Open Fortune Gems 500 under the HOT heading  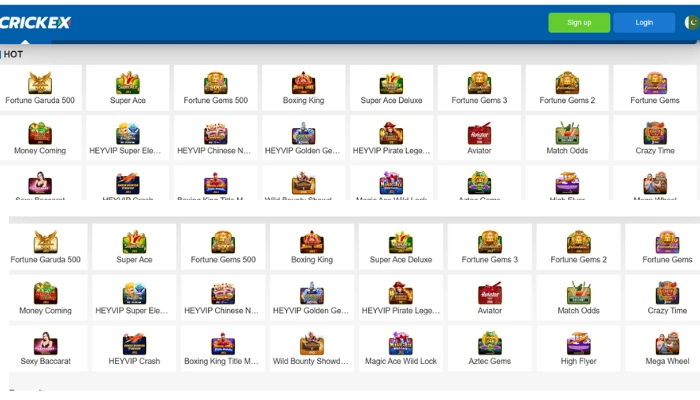[x=216, y=88]
